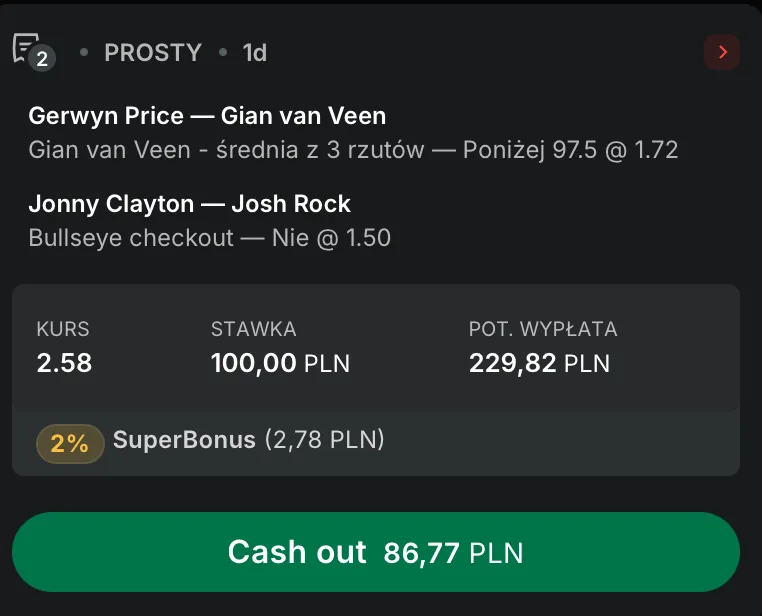Screen dimensions: 762x616
Task: Click the 1d time label
Action: (x=255, y=52)
